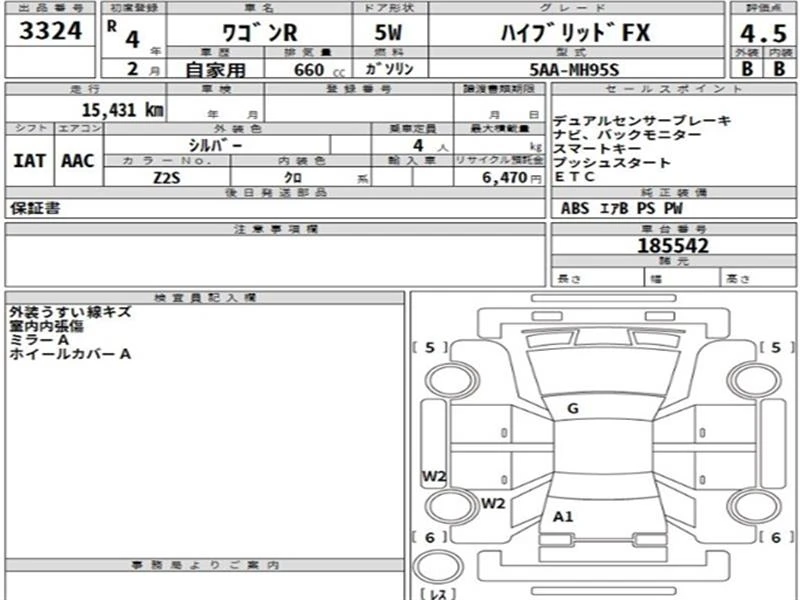Select the rear right wheel circle
This screenshot has width=800, height=600.
point(754,506)
